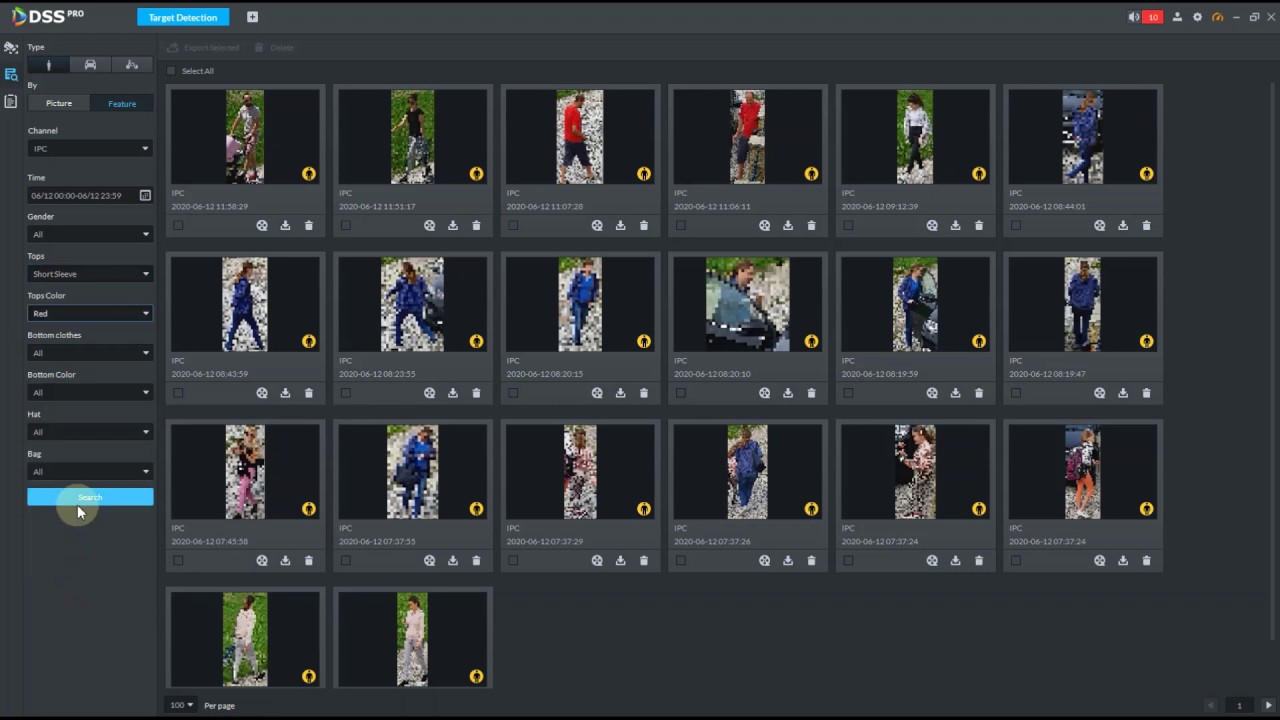Screen dimensions: 1280x720
Task: Delete the 07:37:24 result beside the 07:37:26 one
Action: click(x=979, y=561)
